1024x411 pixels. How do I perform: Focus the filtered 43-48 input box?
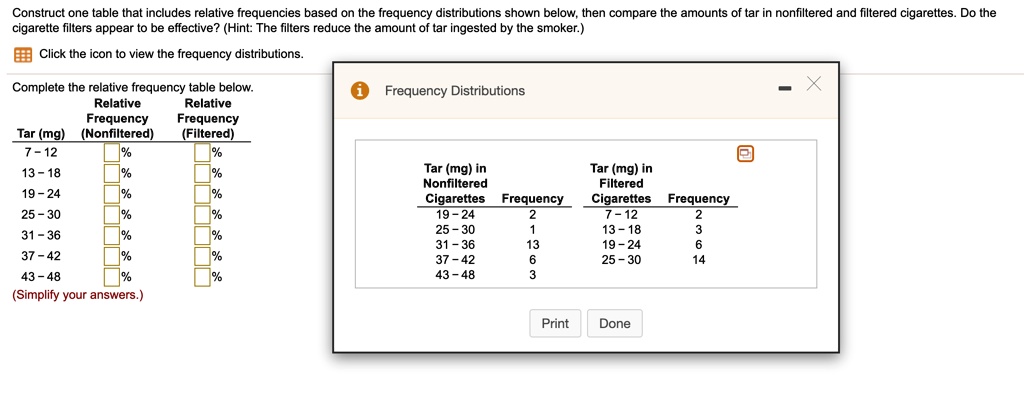coord(202,276)
